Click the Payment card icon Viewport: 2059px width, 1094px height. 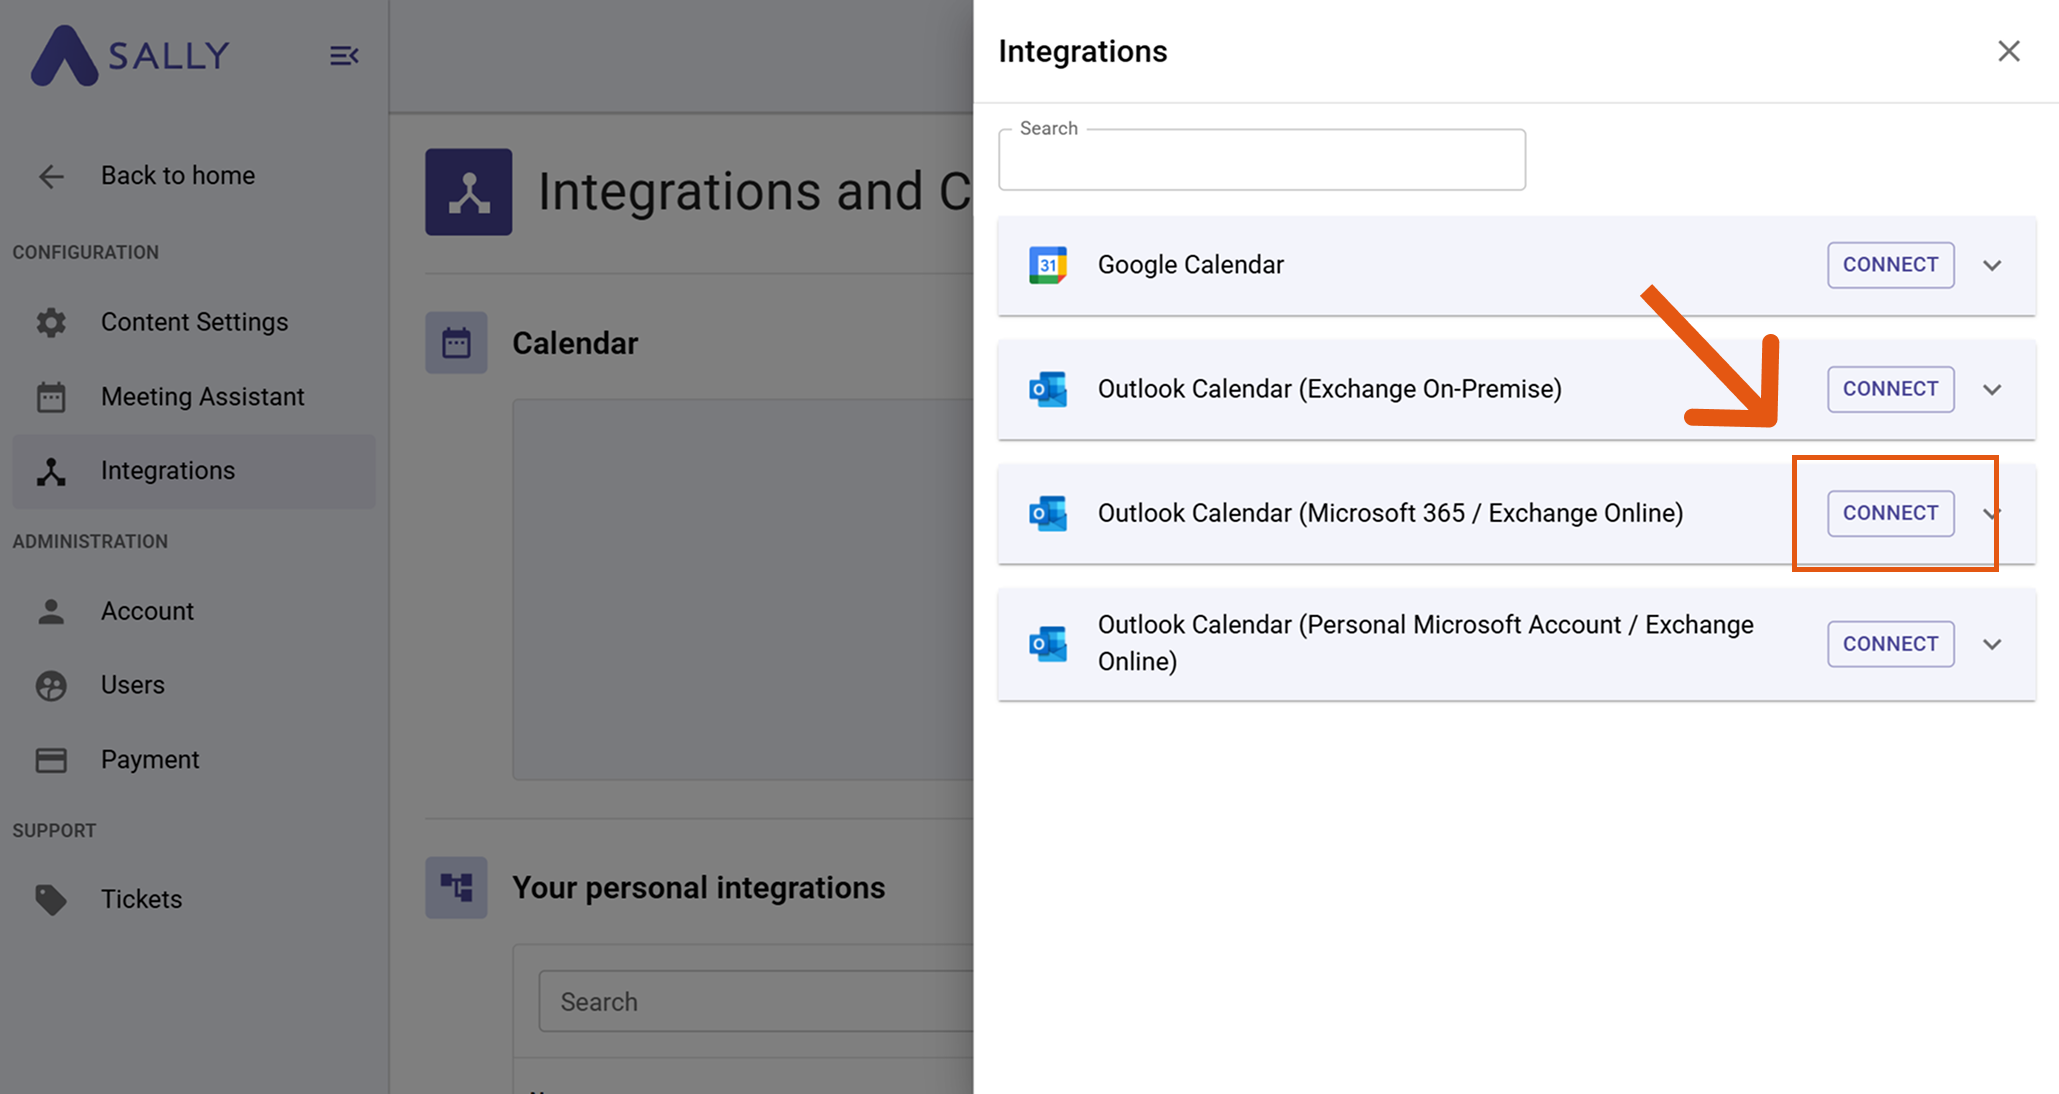tap(51, 760)
